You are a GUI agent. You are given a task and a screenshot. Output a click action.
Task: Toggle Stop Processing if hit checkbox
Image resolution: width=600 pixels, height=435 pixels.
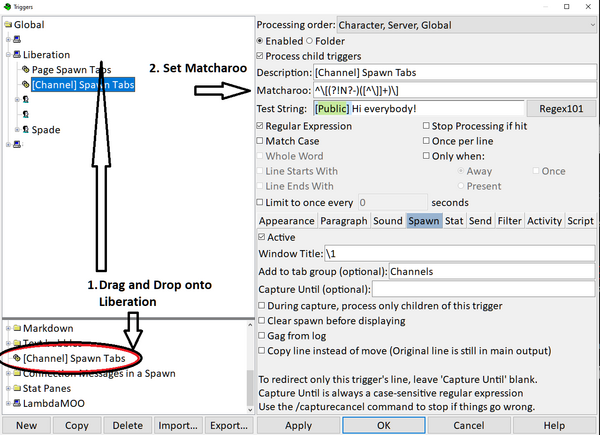pyautogui.click(x=426, y=127)
